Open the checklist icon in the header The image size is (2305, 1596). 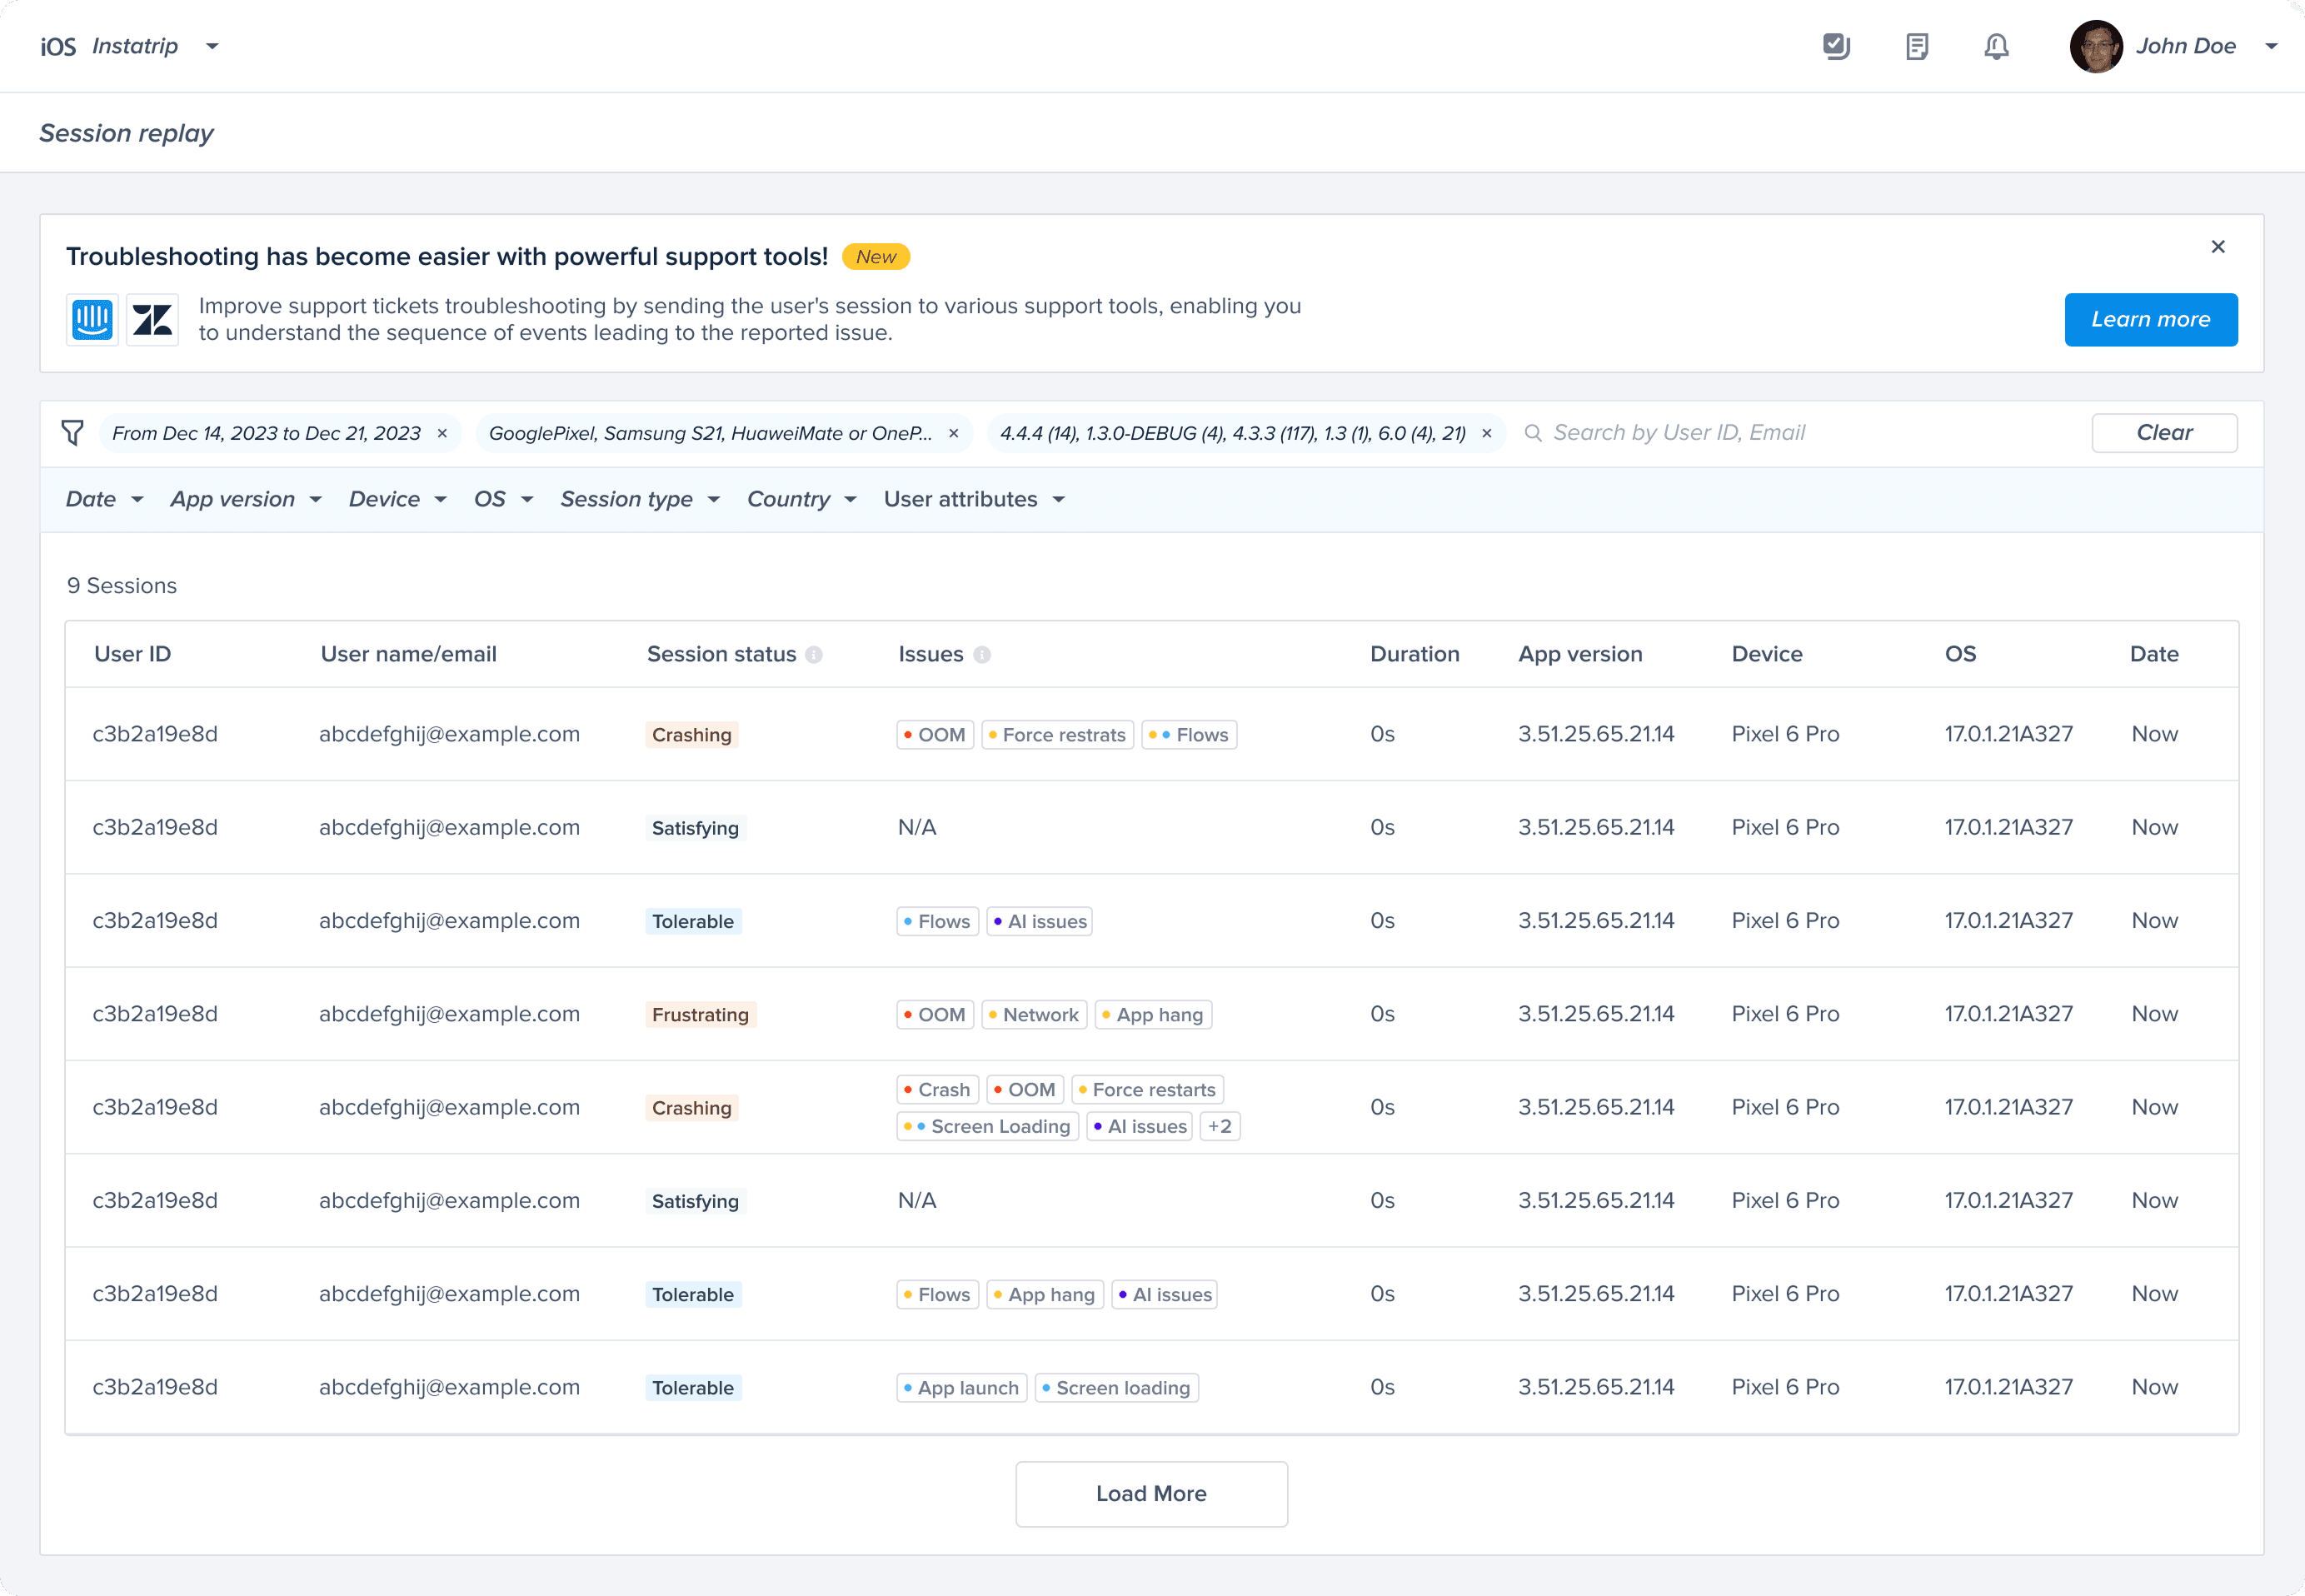pos(1836,46)
